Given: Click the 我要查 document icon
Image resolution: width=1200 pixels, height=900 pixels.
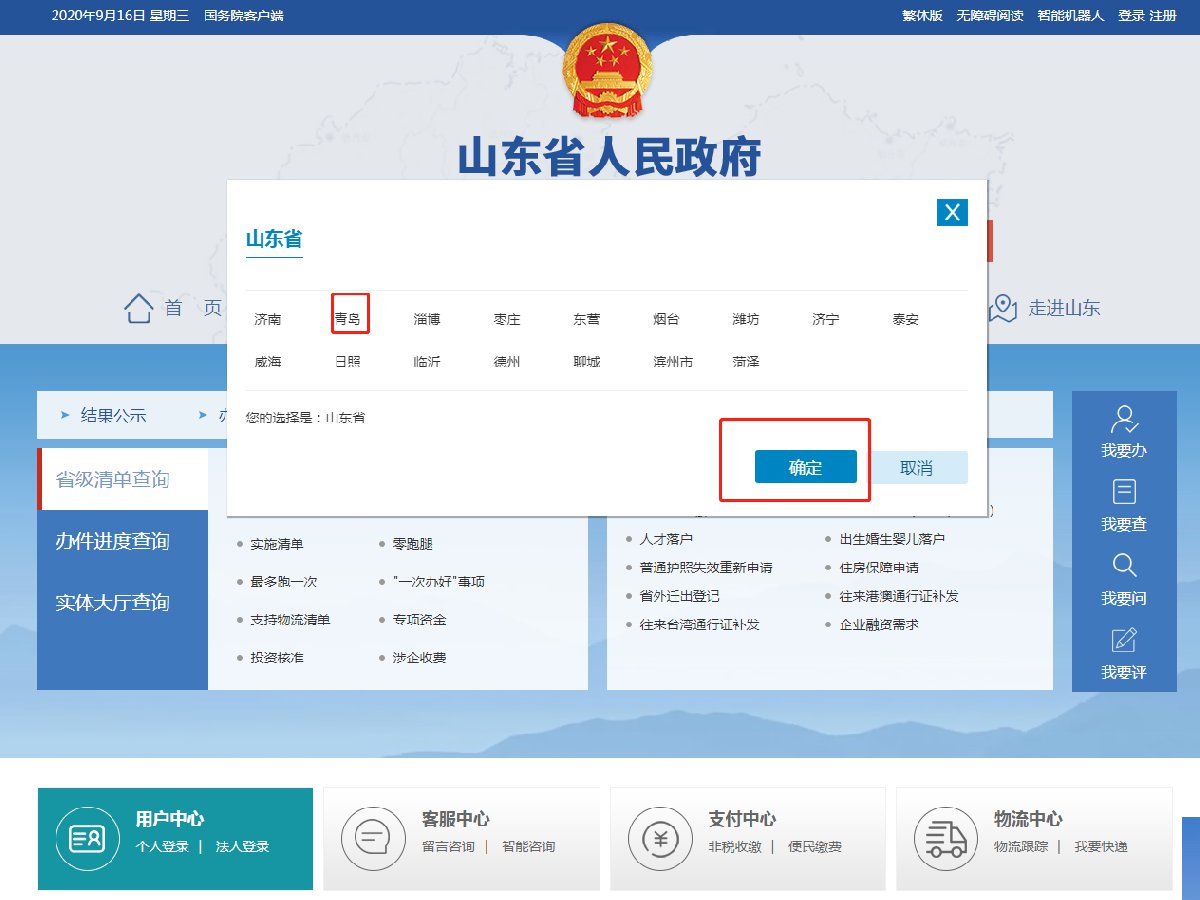Looking at the screenshot, I should [x=1124, y=491].
